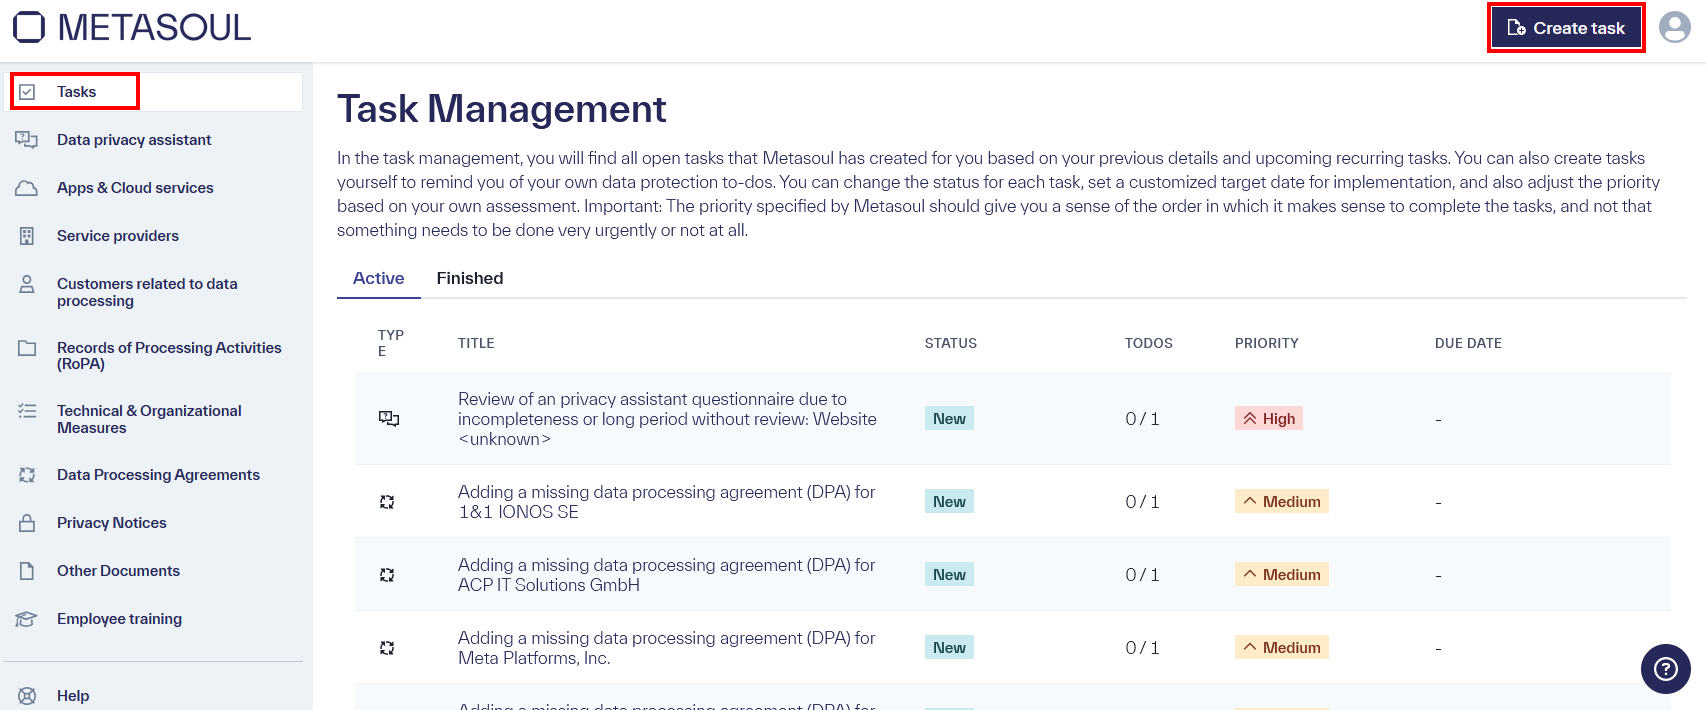Click the due date dash of 1&1 IONOS SE task
Viewport: 1706px width, 710px height.
pos(1438,503)
